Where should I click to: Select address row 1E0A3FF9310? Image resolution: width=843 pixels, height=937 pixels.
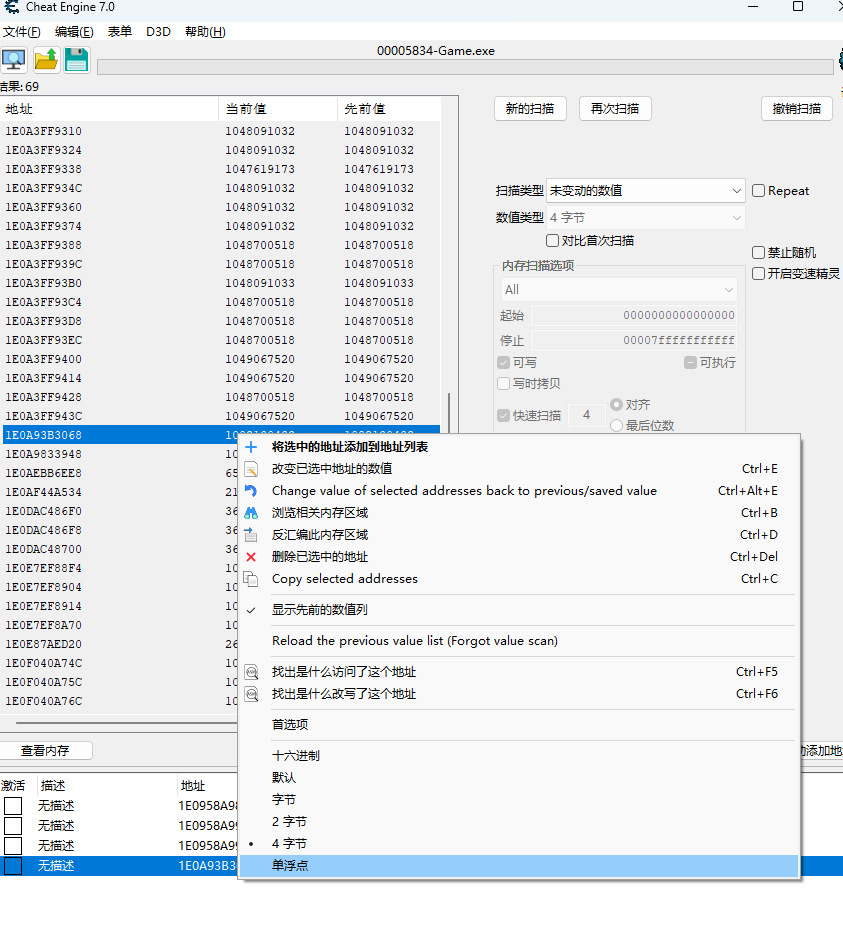pyautogui.click(x=221, y=131)
